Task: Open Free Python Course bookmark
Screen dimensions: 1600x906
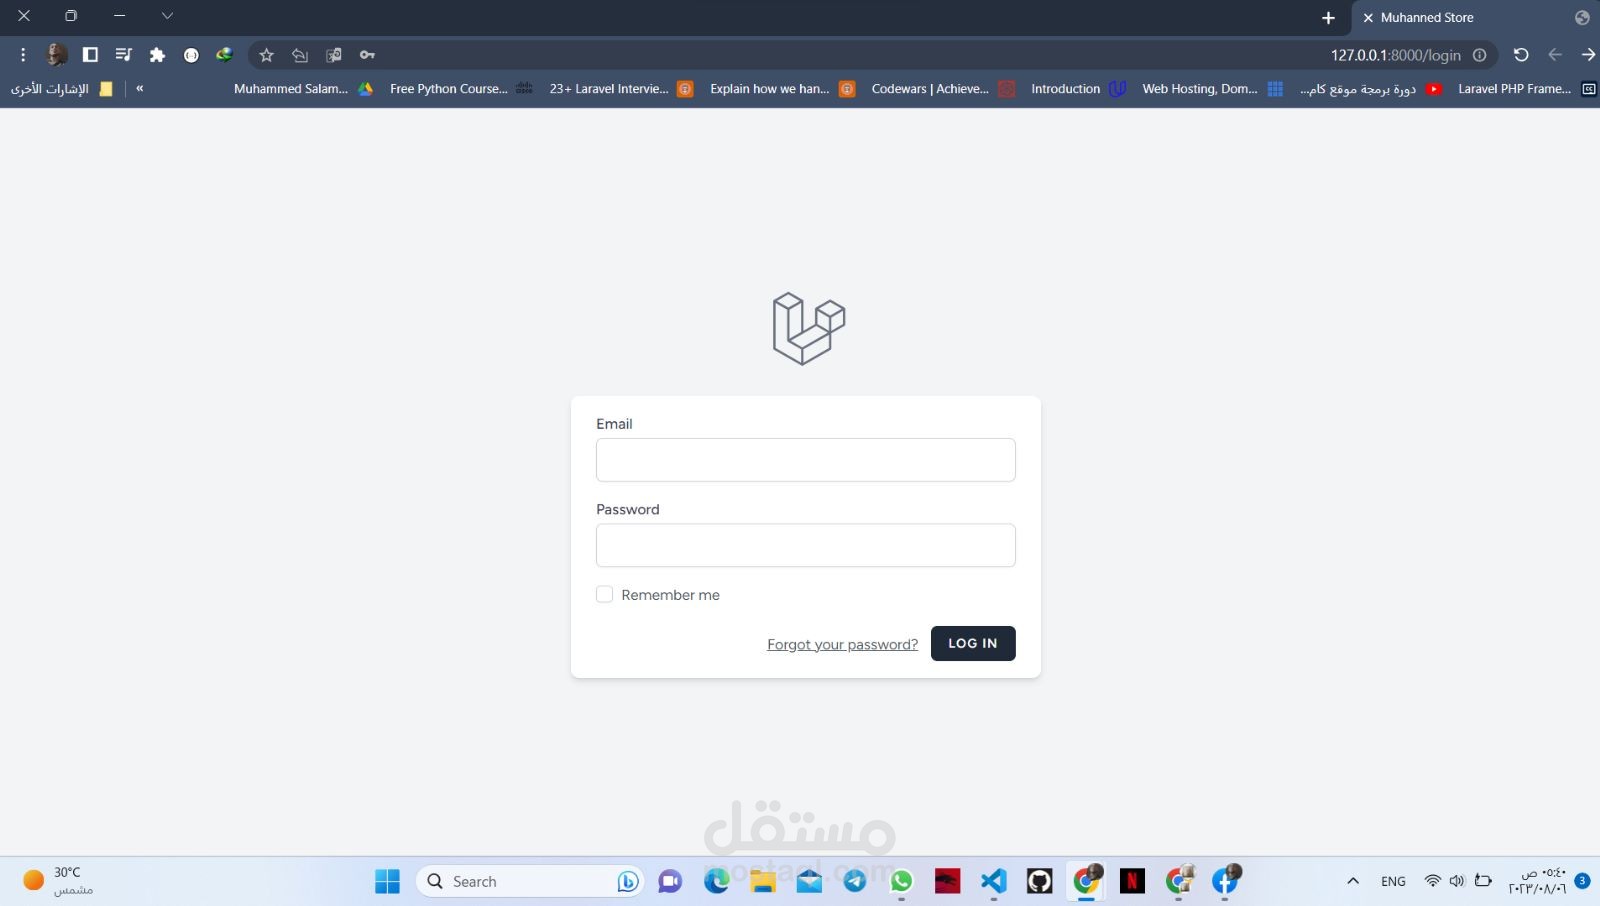Action: coord(461,89)
